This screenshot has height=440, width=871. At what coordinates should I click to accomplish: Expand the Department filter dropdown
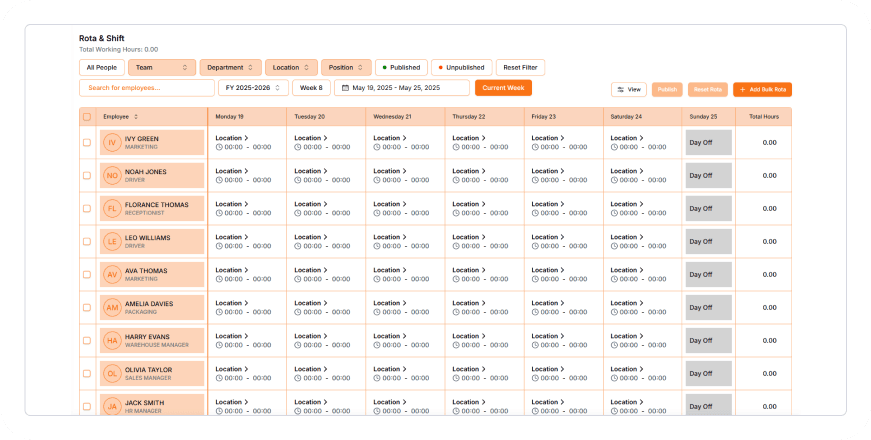pyautogui.click(x=230, y=68)
